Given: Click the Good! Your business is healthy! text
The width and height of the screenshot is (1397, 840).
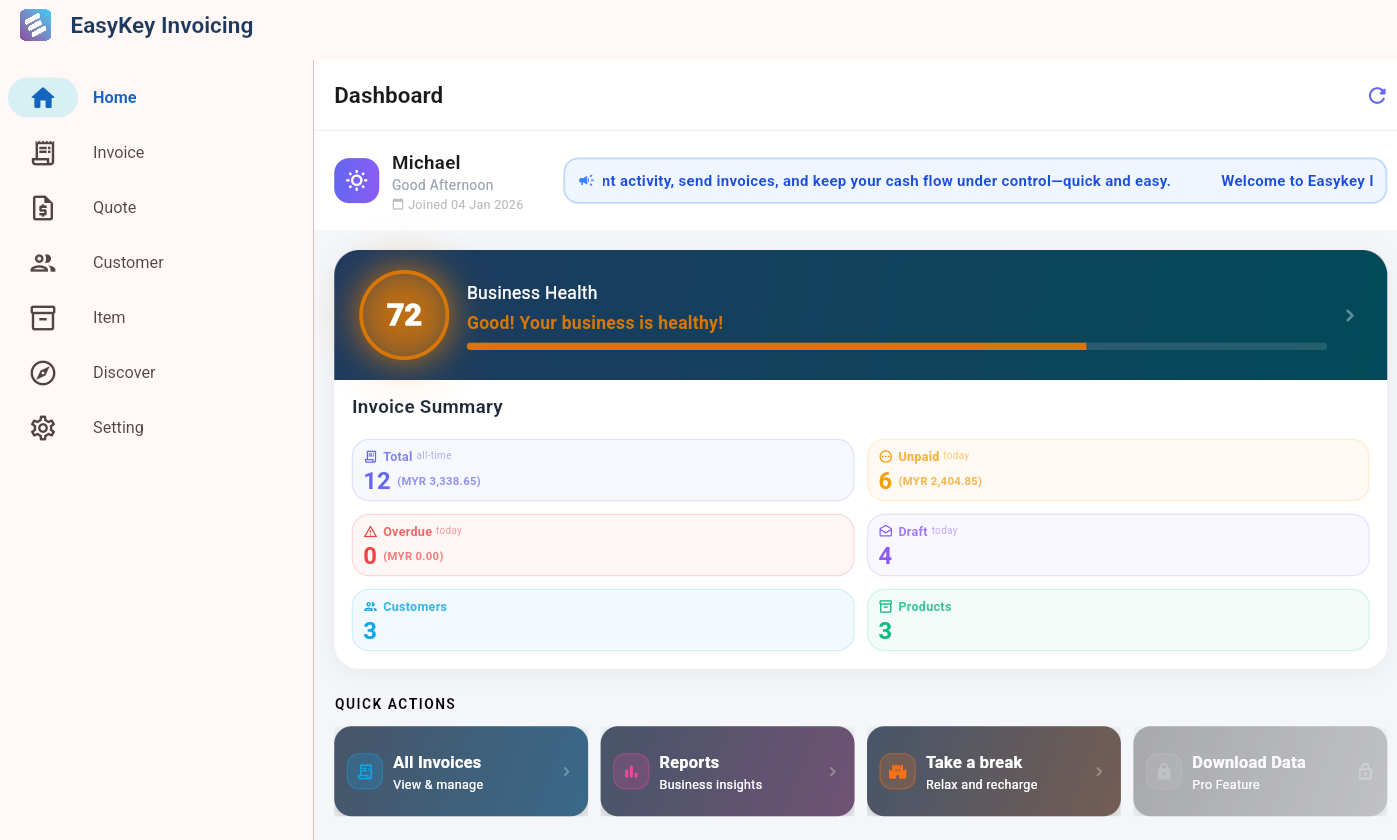Looking at the screenshot, I should pos(595,323).
